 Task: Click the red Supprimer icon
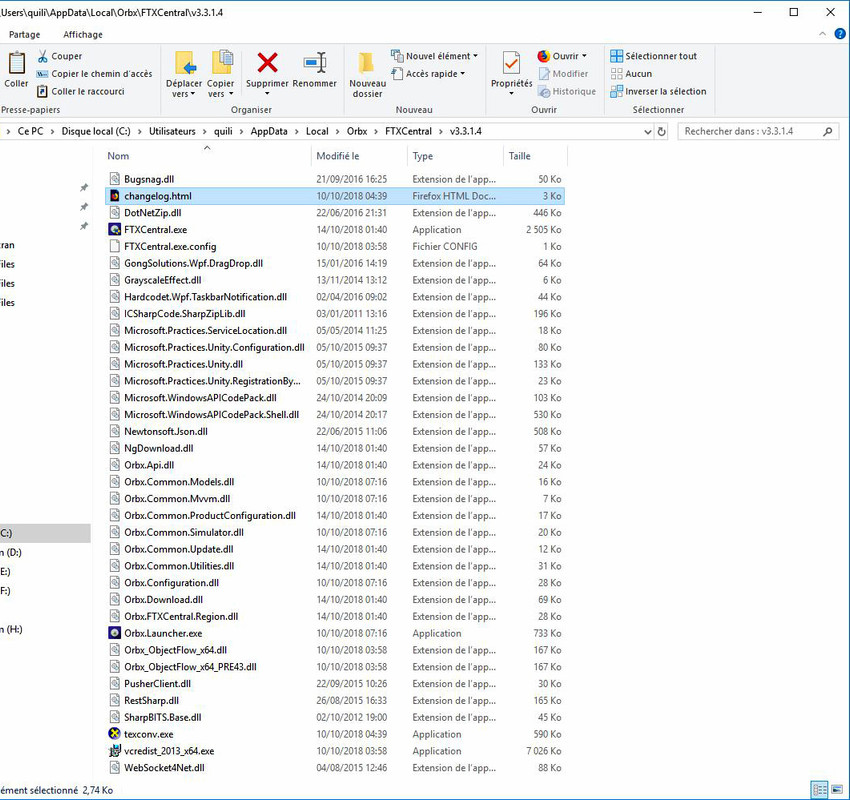click(x=267, y=63)
